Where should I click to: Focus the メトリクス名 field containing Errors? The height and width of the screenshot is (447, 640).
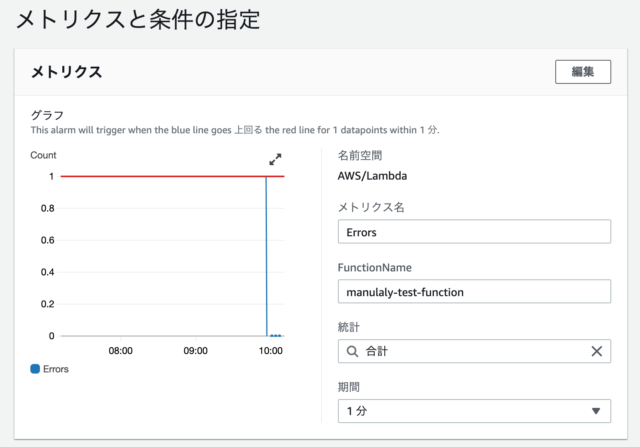474,231
